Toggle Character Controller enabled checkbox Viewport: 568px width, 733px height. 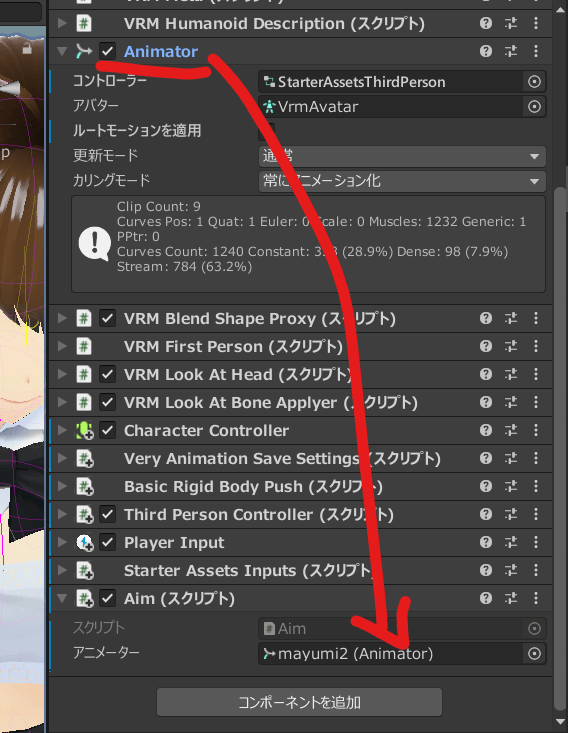pyautogui.click(x=108, y=431)
